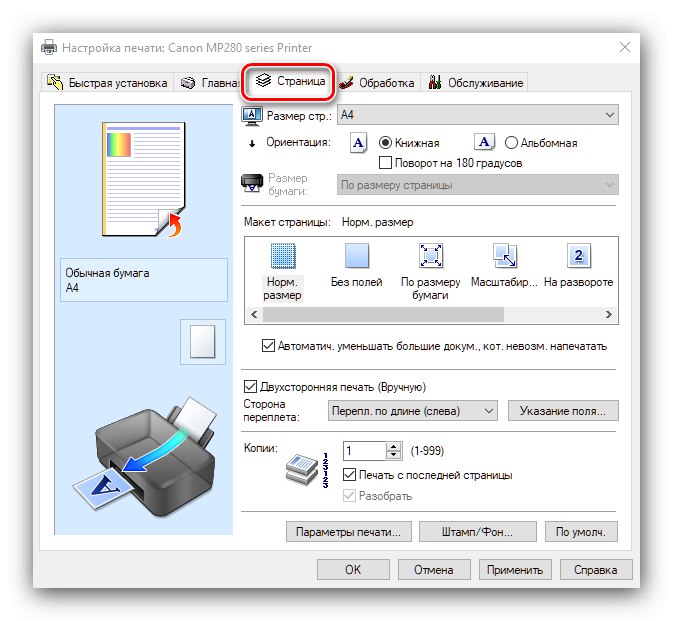Screen dimensions: 673x621
Task: Click the Обычная бумага A4 info box
Action: (144, 280)
